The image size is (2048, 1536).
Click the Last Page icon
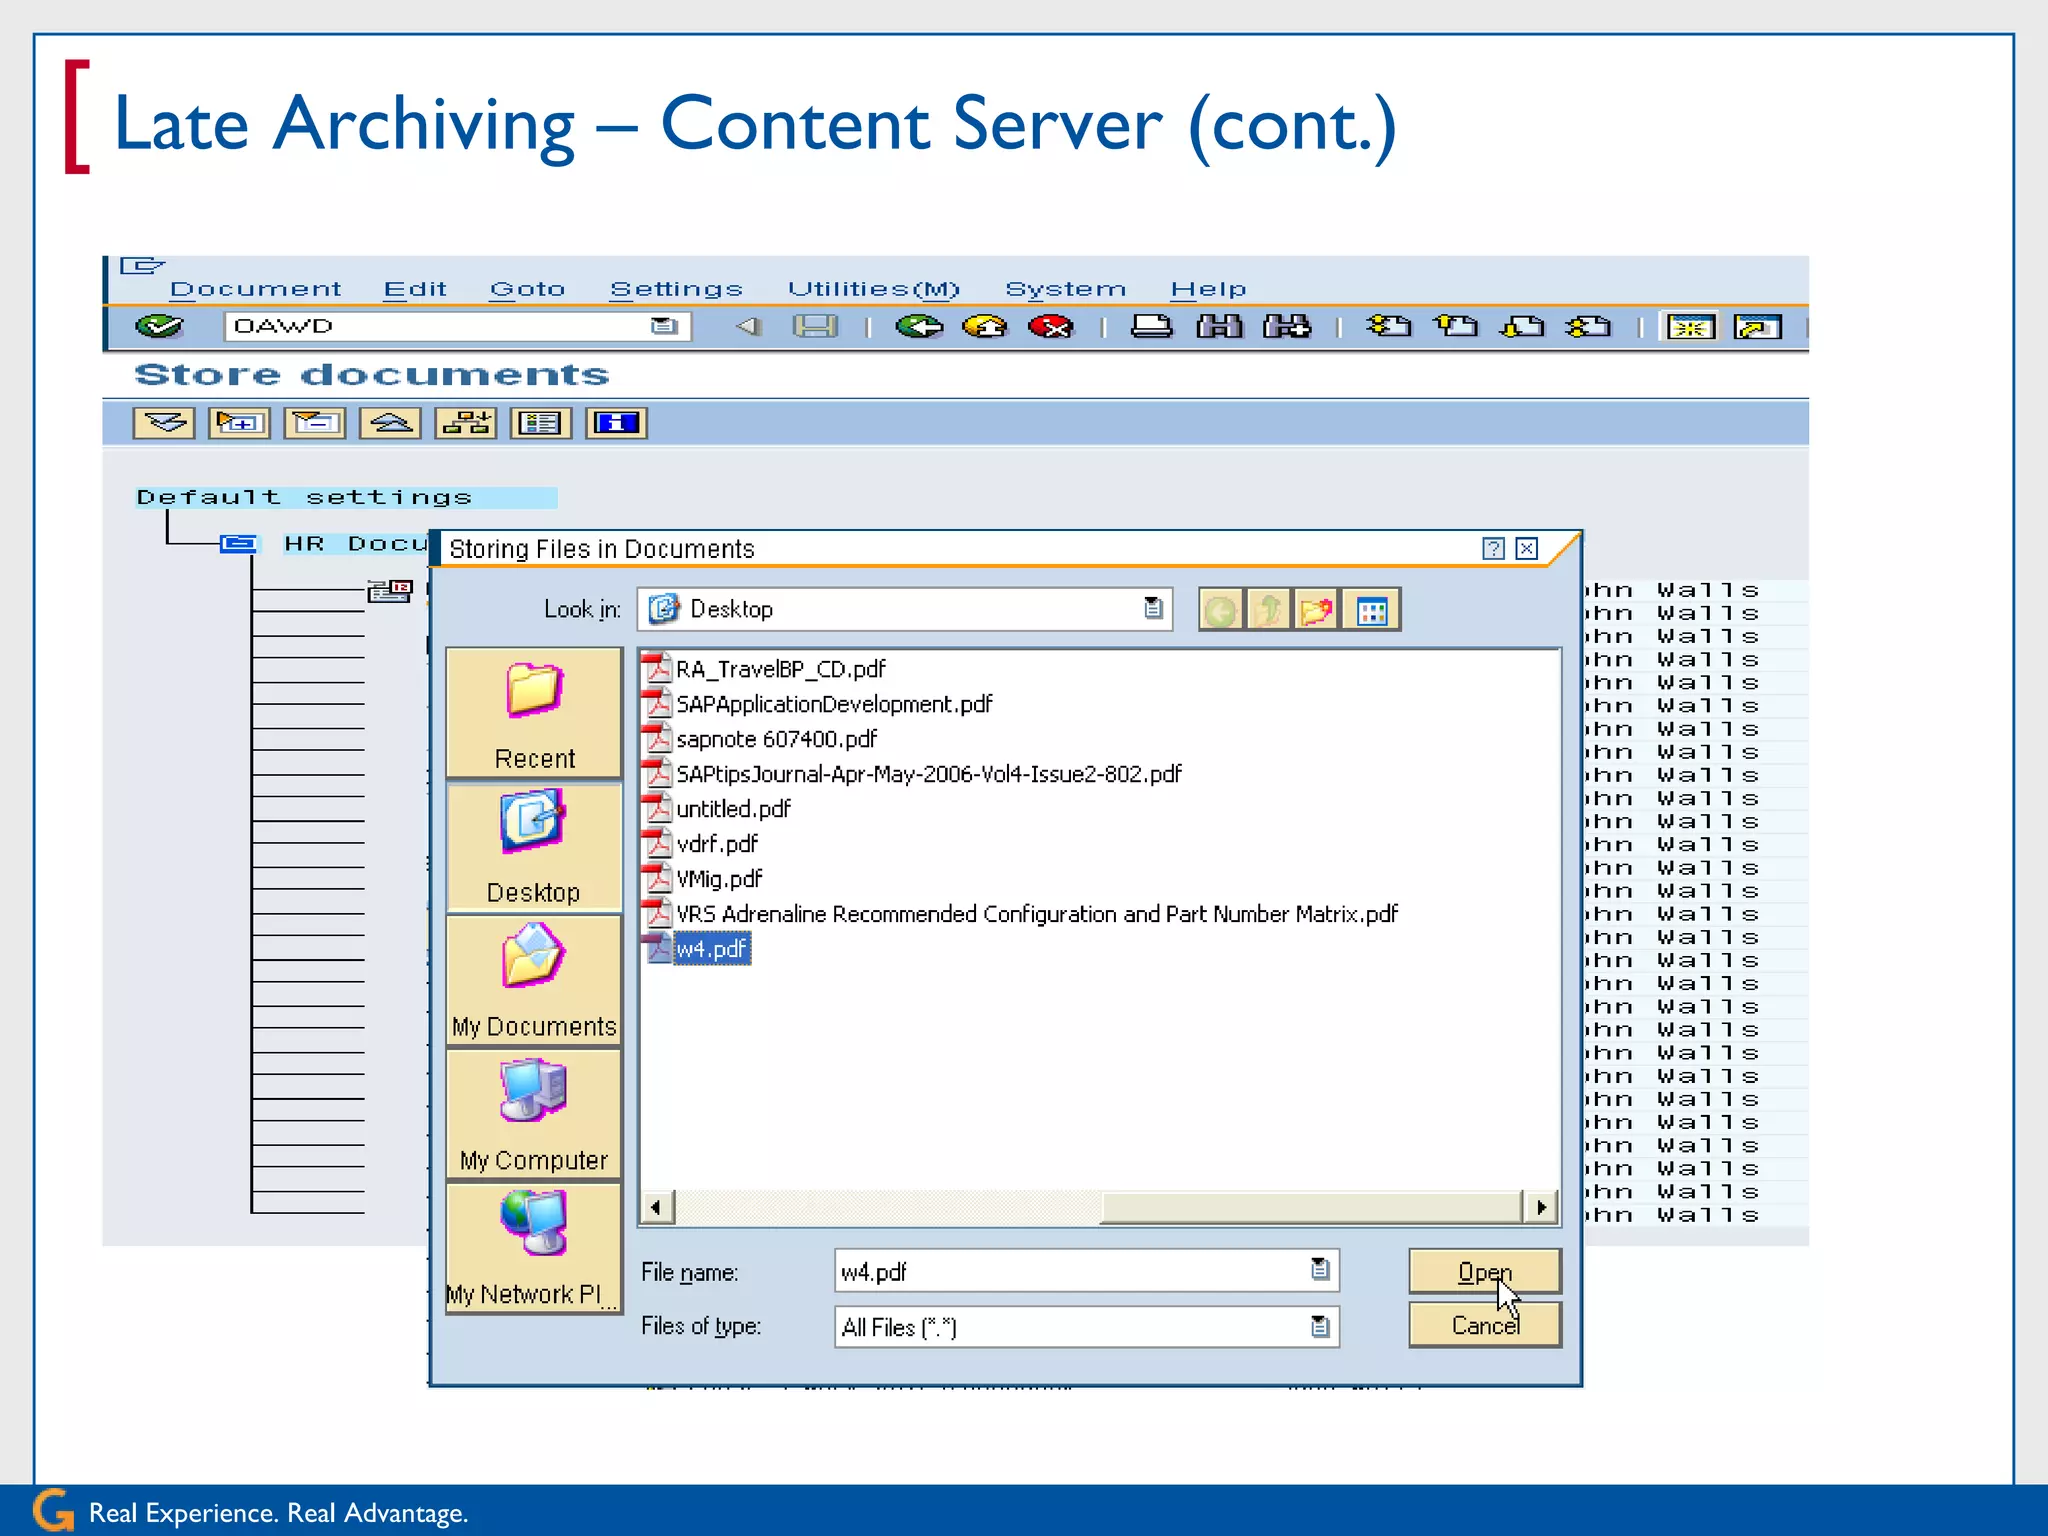(1589, 326)
